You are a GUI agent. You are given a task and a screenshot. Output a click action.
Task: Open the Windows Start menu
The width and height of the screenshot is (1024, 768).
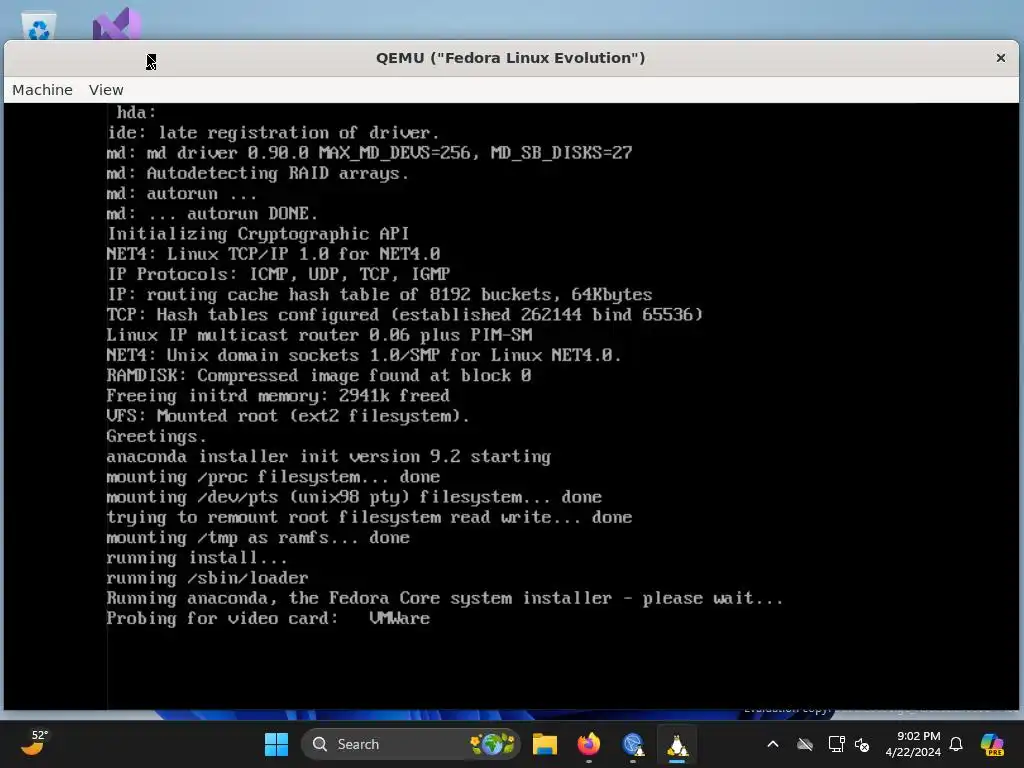[276, 744]
